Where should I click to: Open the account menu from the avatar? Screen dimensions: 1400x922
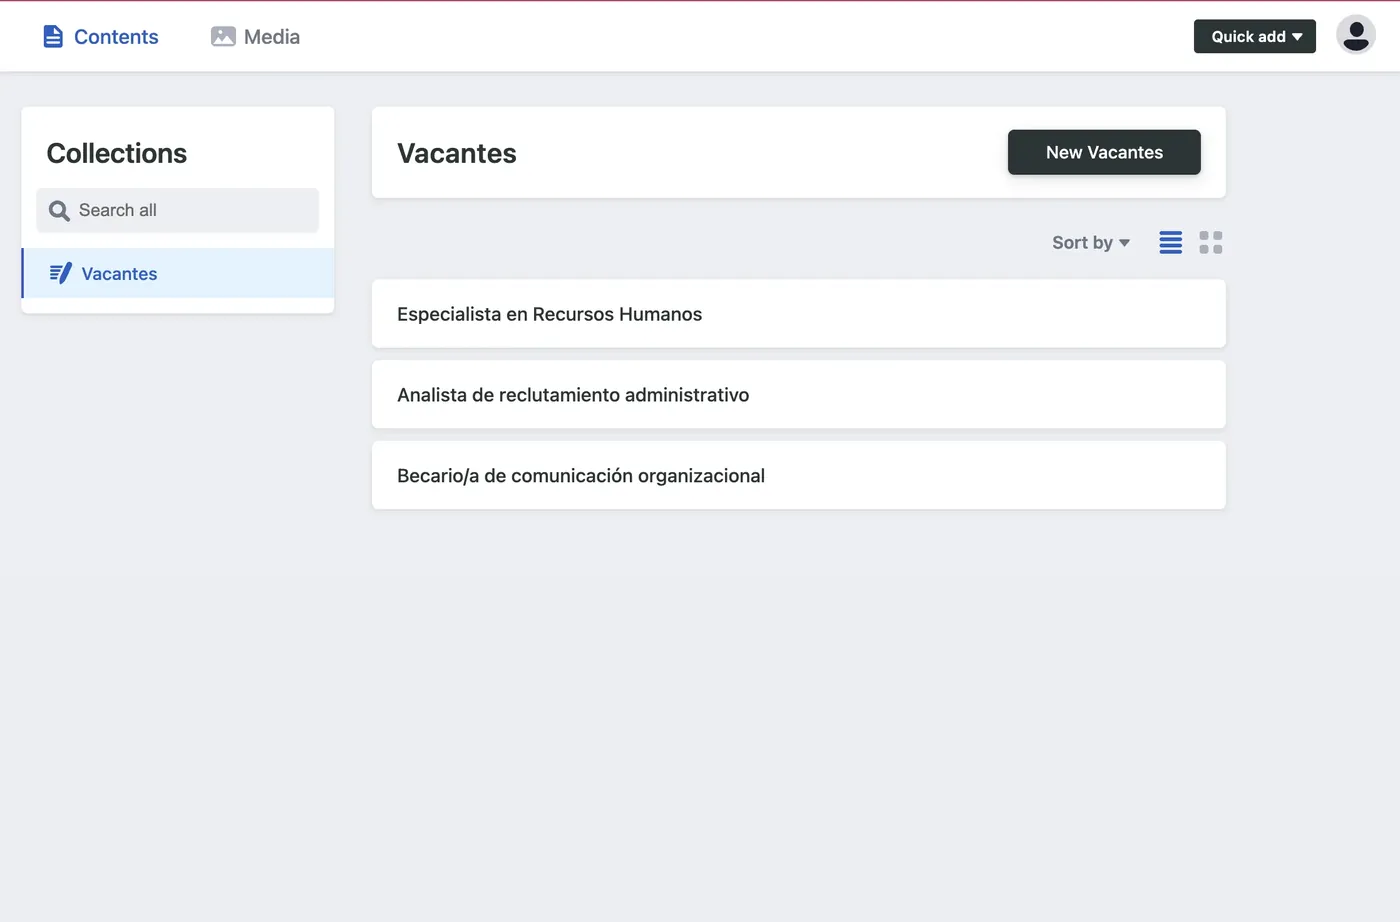tap(1356, 34)
